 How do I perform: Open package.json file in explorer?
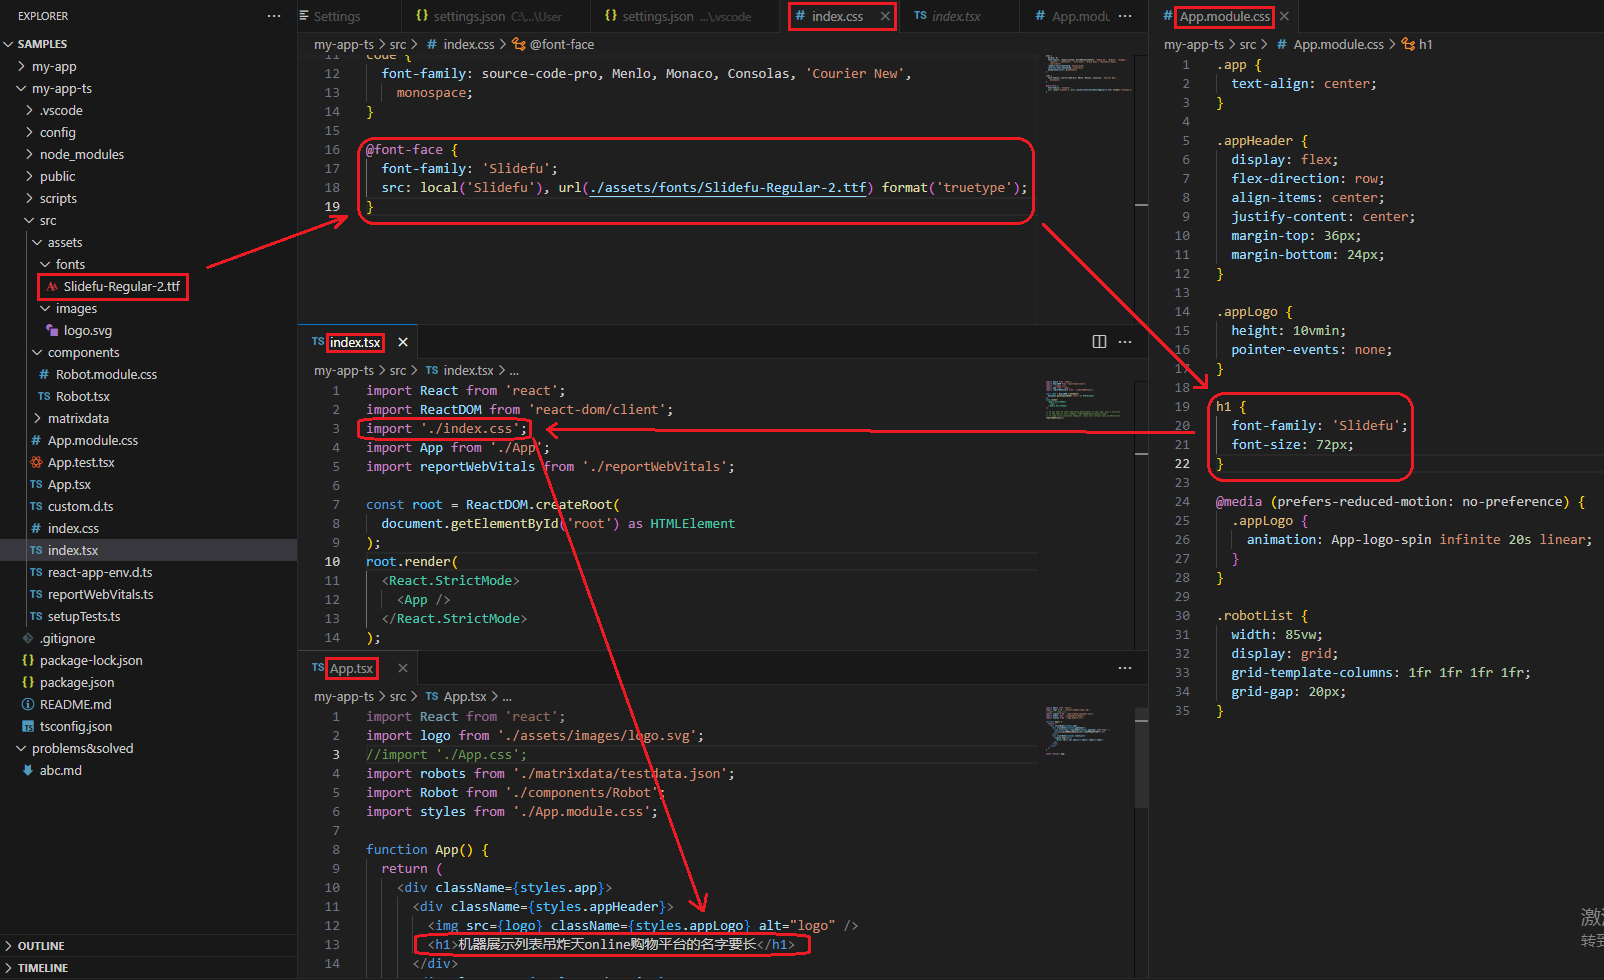coord(77,683)
